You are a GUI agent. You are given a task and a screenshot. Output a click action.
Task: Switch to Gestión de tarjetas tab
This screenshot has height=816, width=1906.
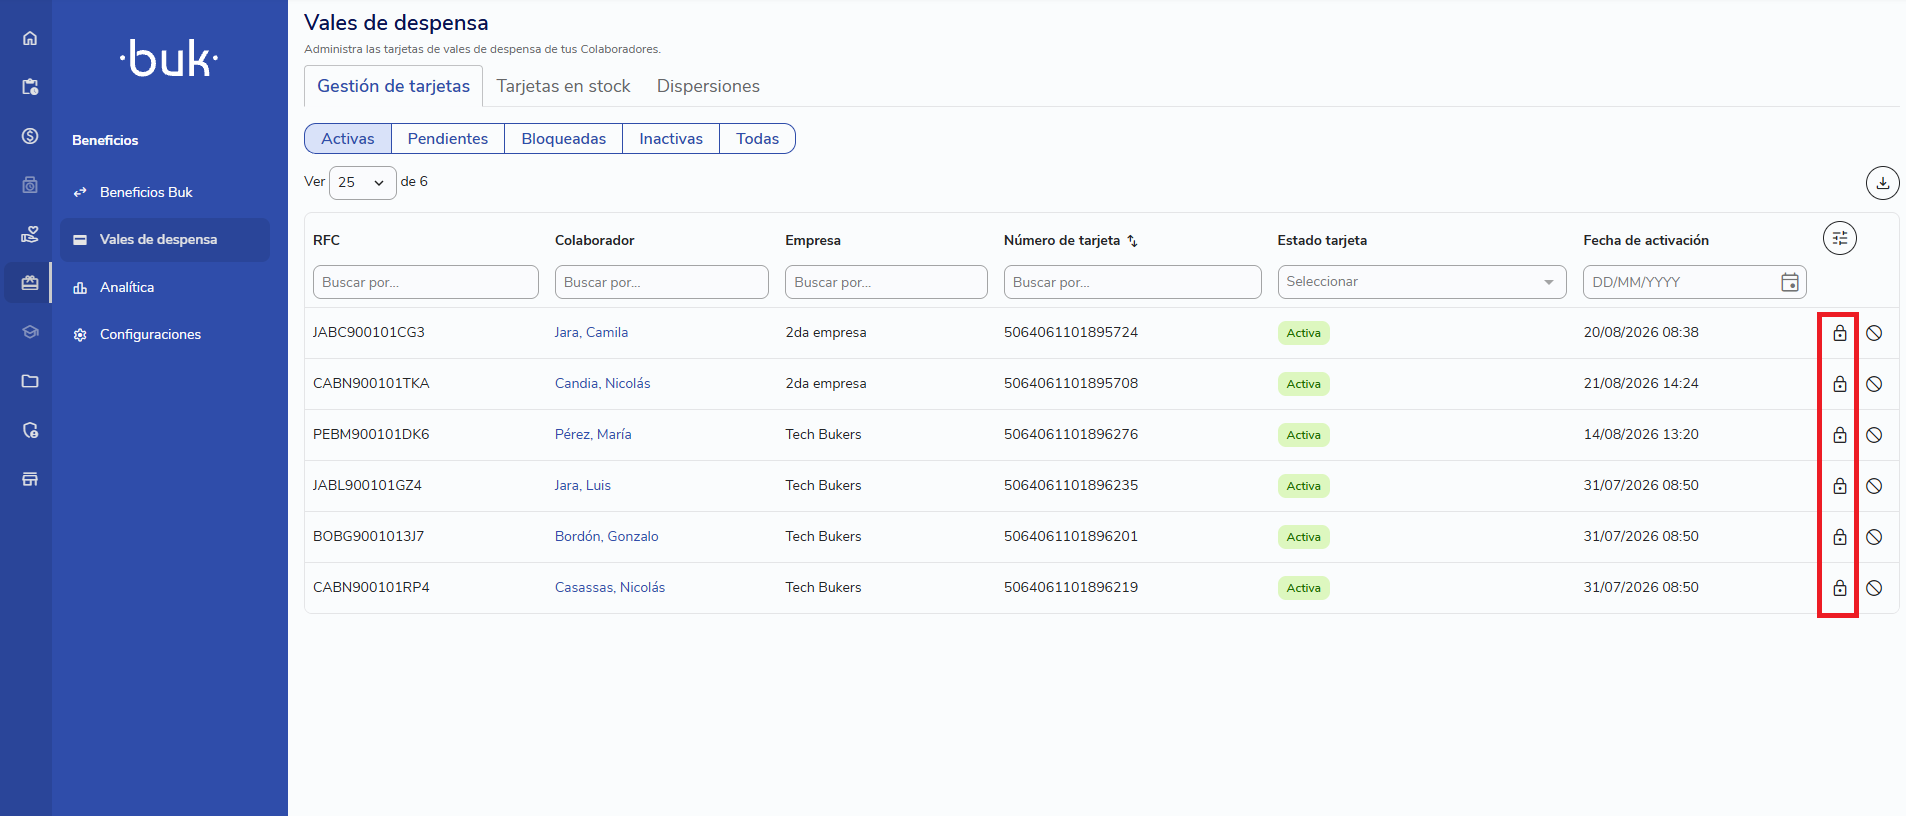pos(393,86)
